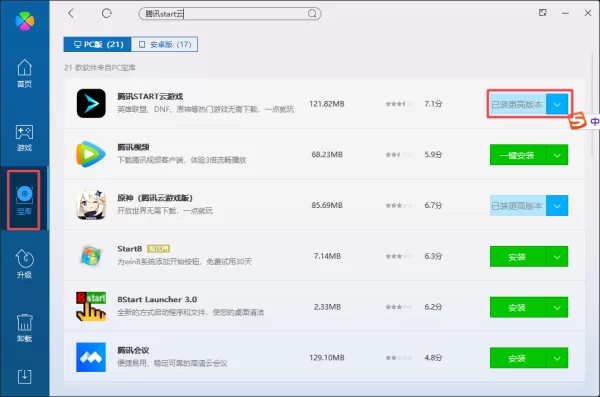Screen dimensions: 600x397
Task: Click the 腾讯START云游戏 app icon
Action: (x=91, y=103)
